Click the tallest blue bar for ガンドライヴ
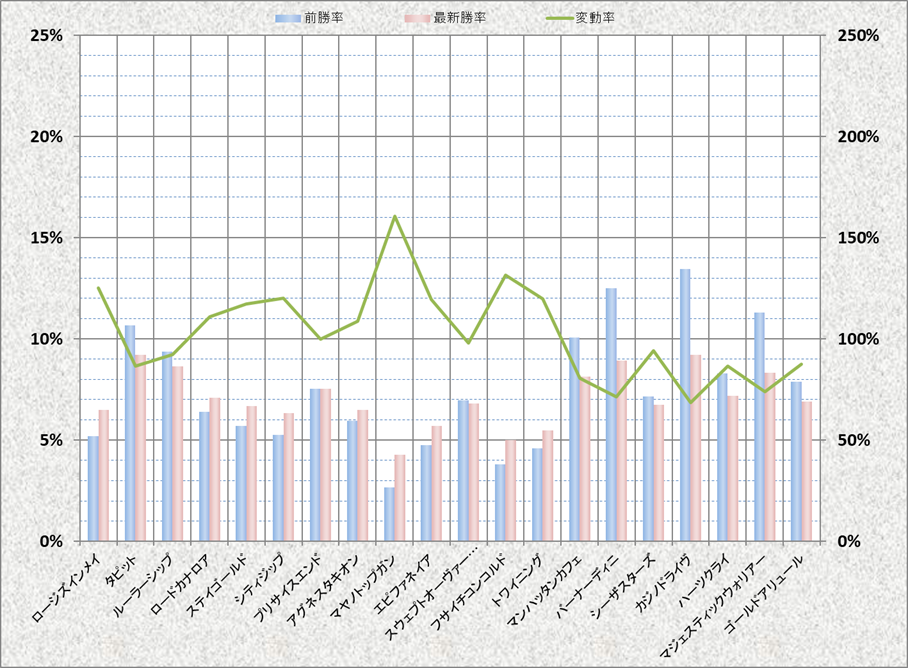The width and height of the screenshot is (908, 668). tap(685, 405)
